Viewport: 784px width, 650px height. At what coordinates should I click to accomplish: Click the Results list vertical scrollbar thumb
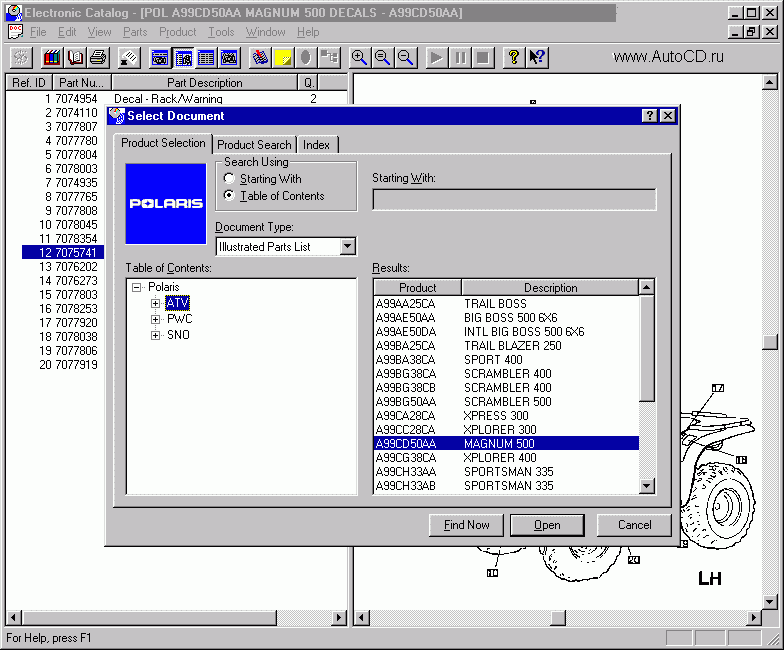646,348
